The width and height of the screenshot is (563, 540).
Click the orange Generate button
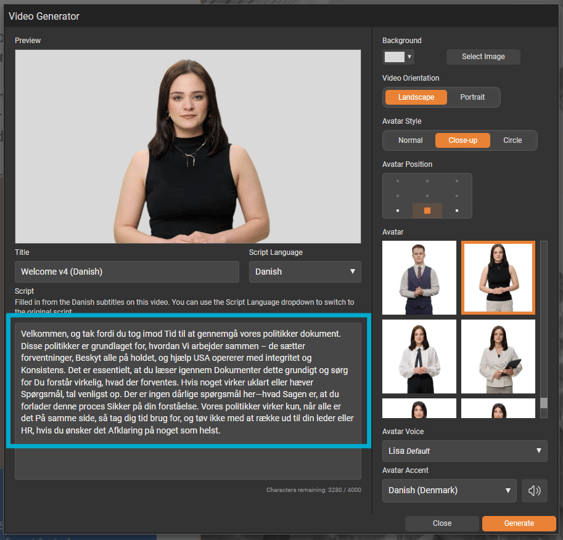519,523
